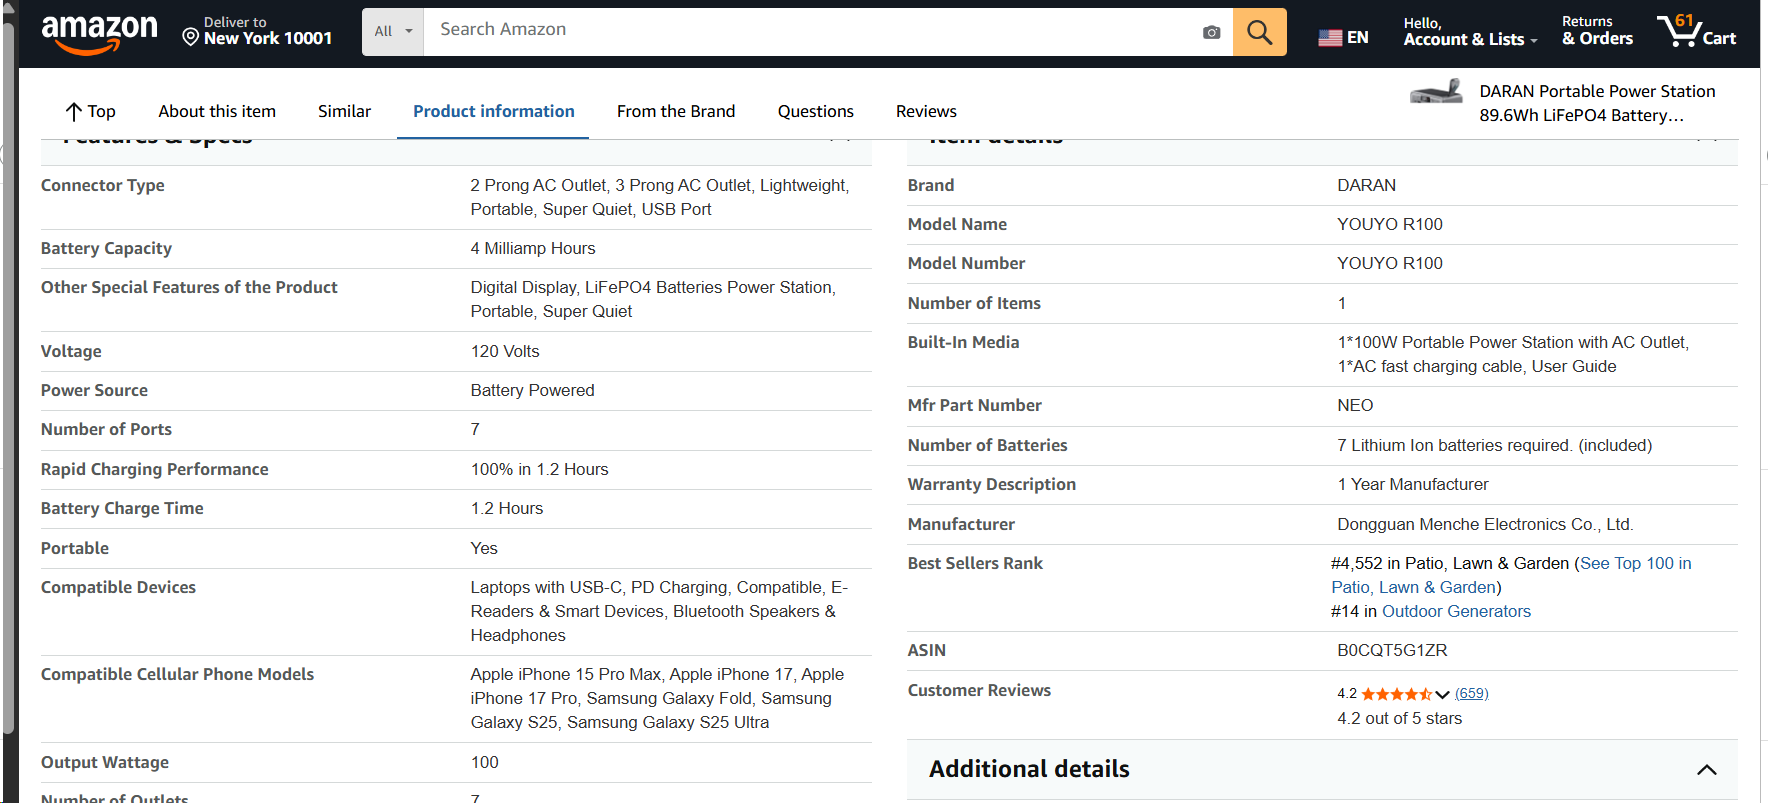Viewport: 1768px width, 803px height.
Task: Click the Best Sellers Rank label
Action: click(x=975, y=563)
